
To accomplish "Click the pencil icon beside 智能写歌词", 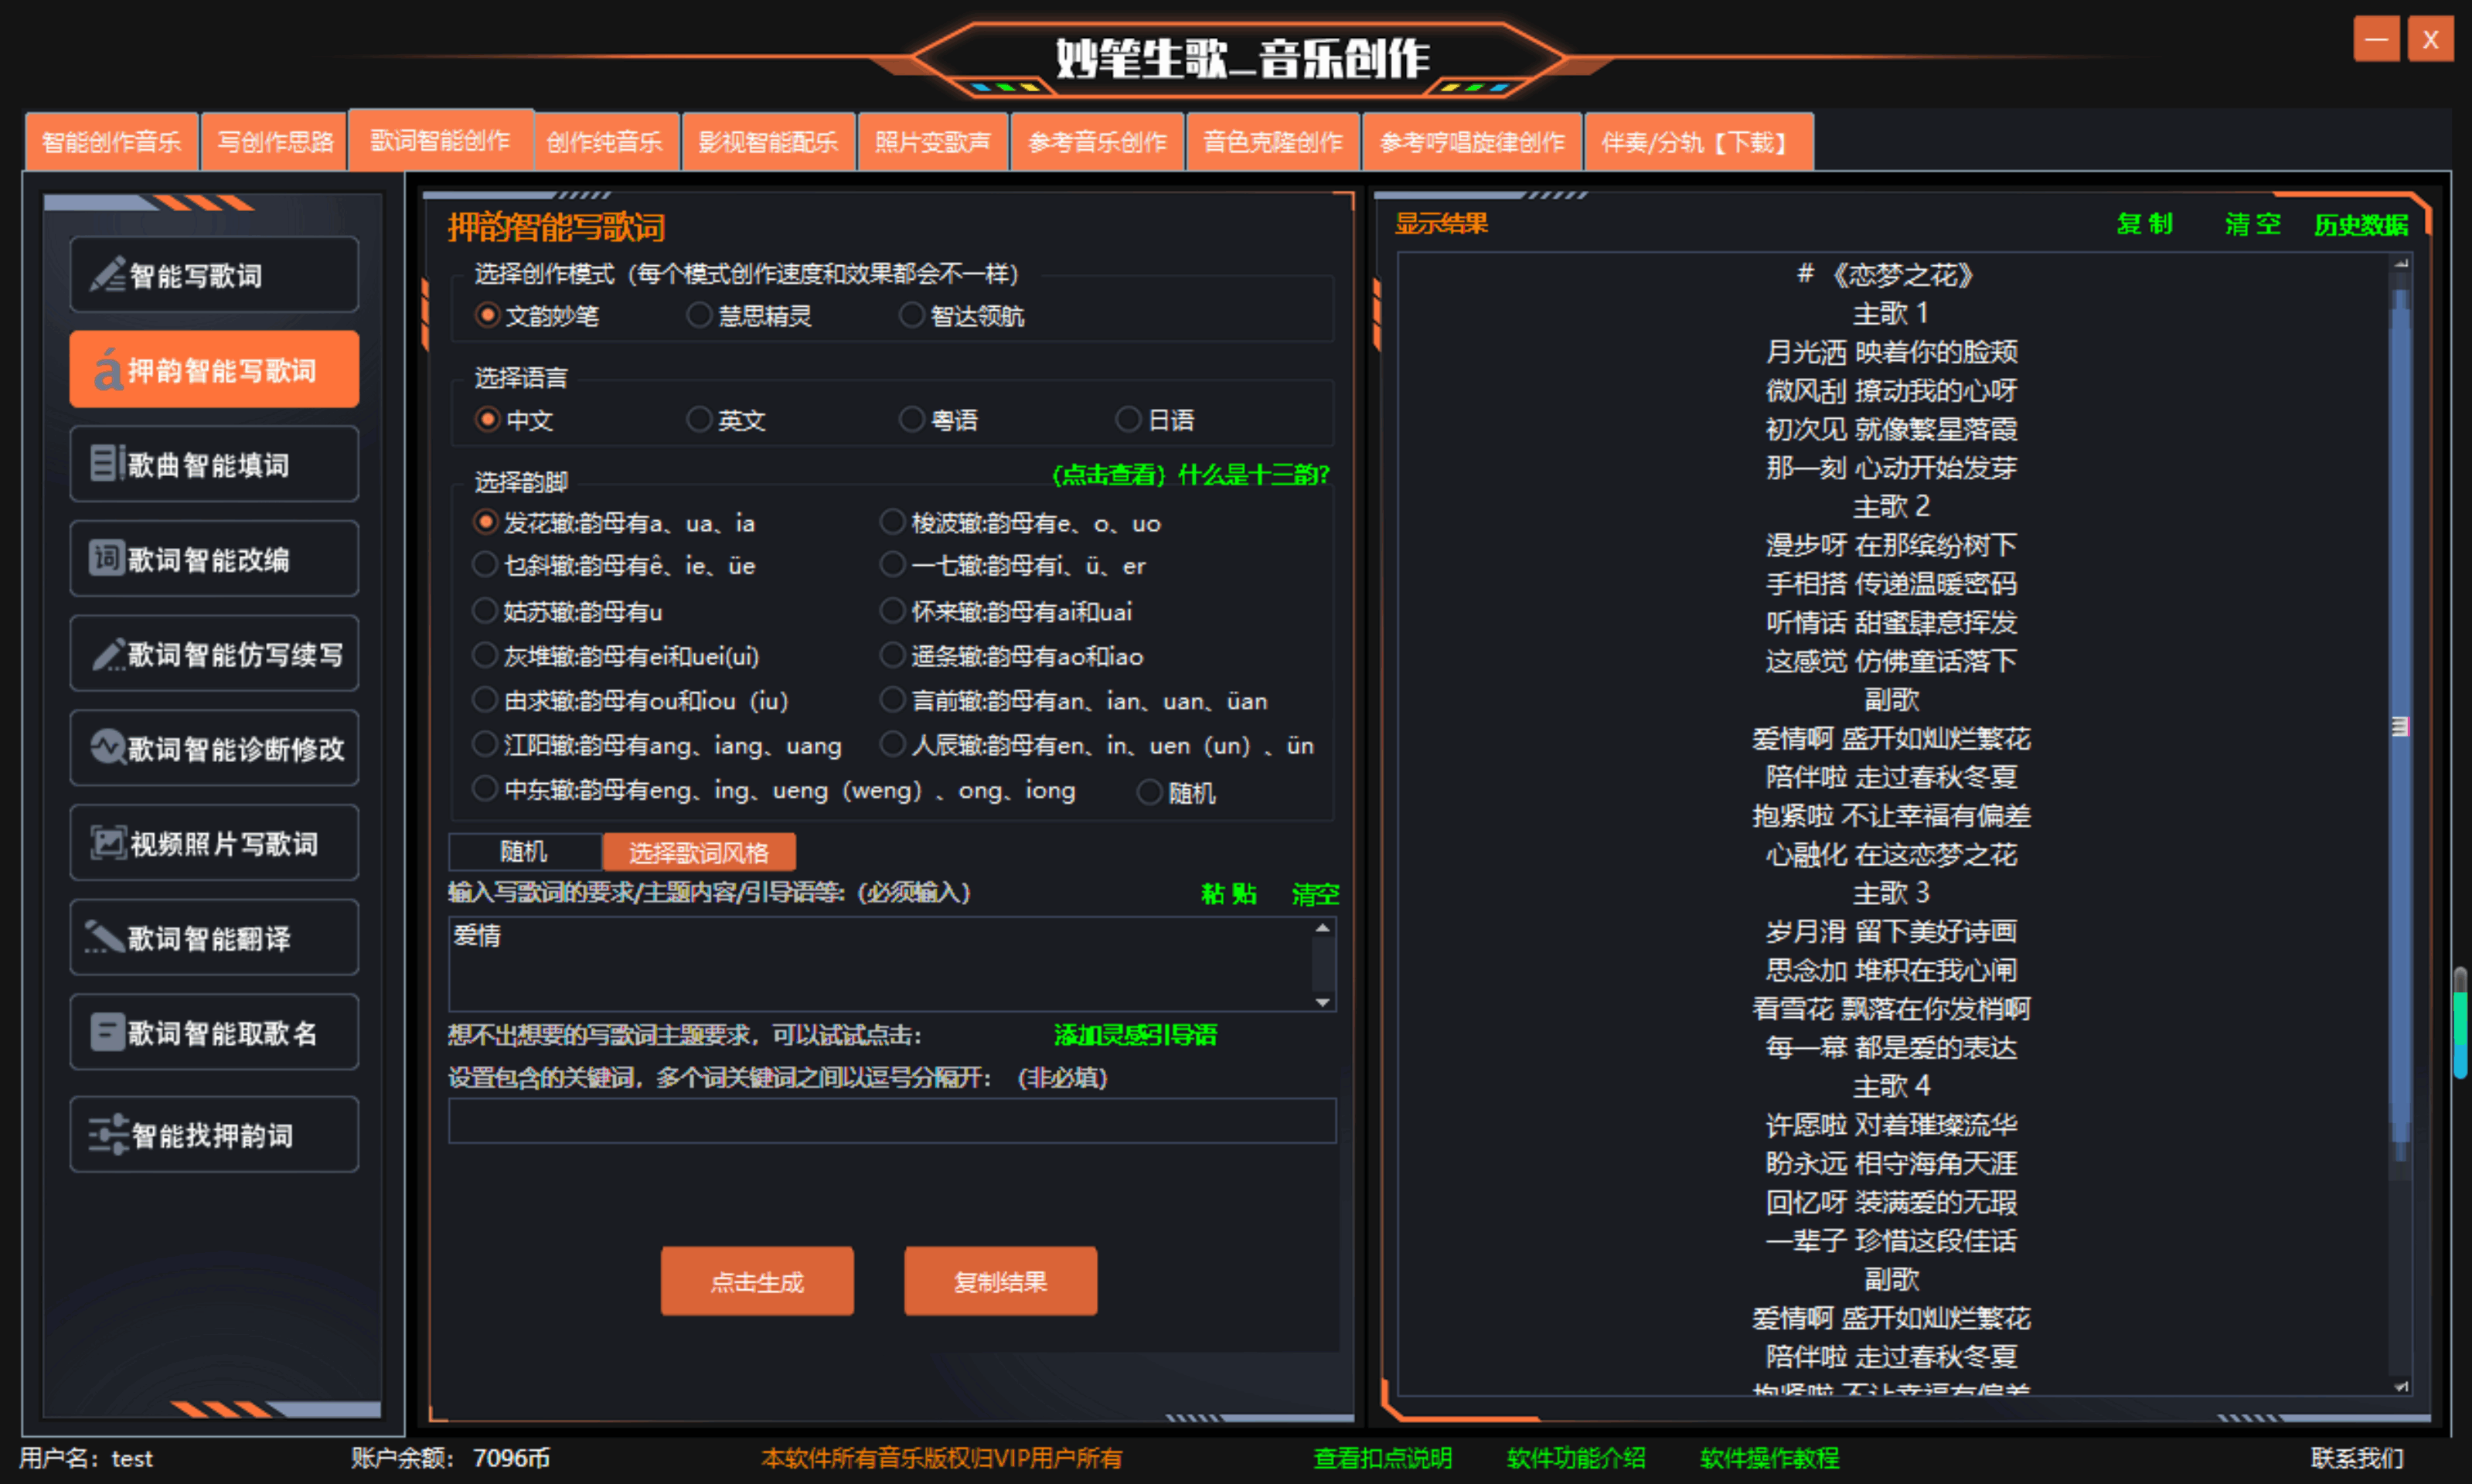I will coord(106,275).
